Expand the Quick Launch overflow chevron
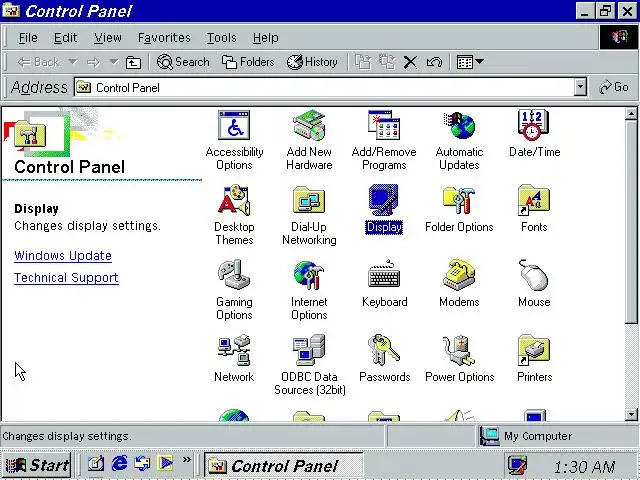Viewport: 640px width, 480px height. pos(187,460)
